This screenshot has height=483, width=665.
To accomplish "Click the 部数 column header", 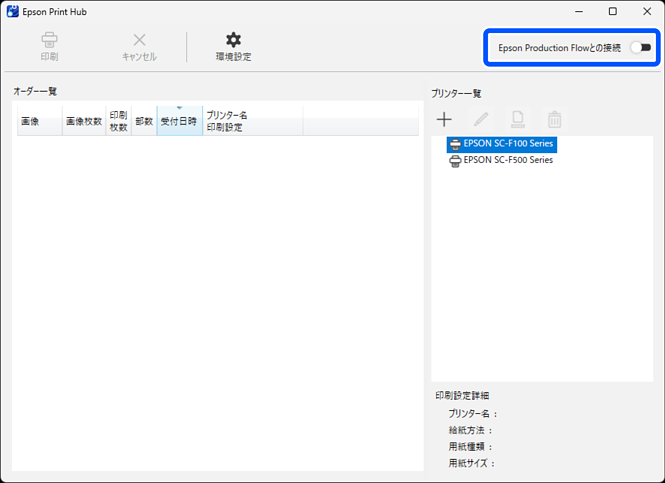I will pyautogui.click(x=144, y=121).
